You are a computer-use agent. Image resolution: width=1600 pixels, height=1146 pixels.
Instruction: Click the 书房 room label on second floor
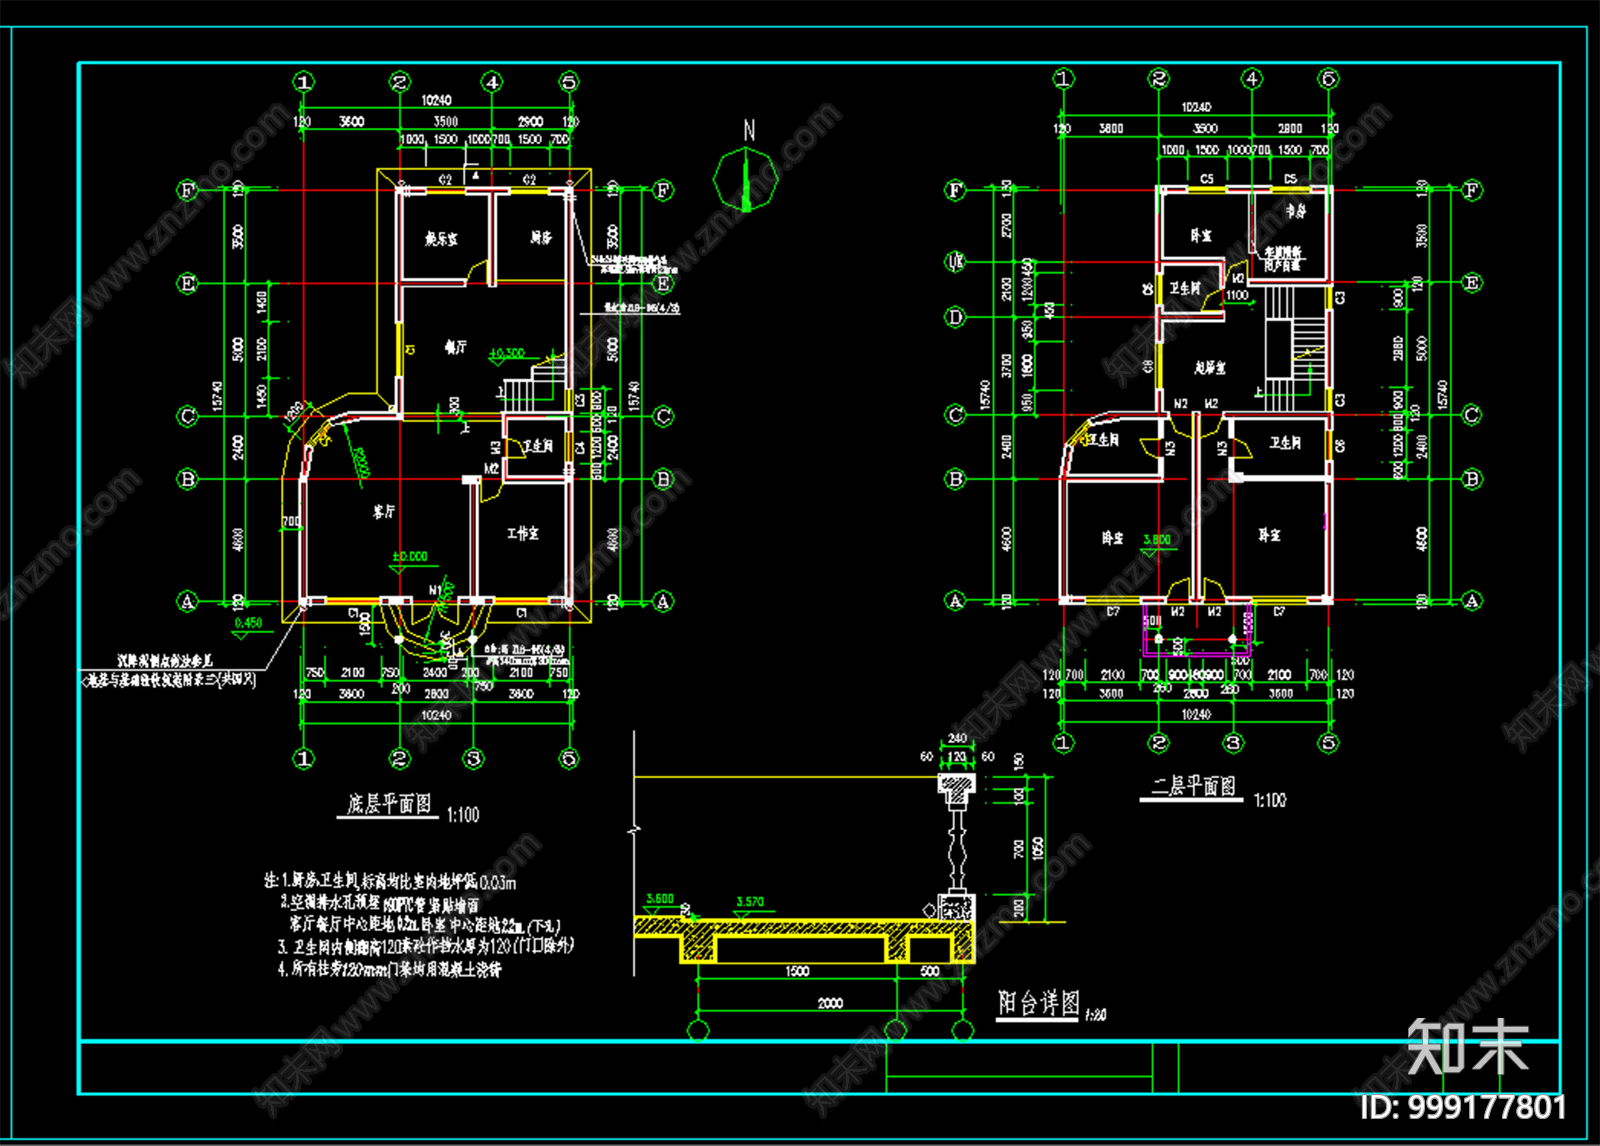point(1296,211)
